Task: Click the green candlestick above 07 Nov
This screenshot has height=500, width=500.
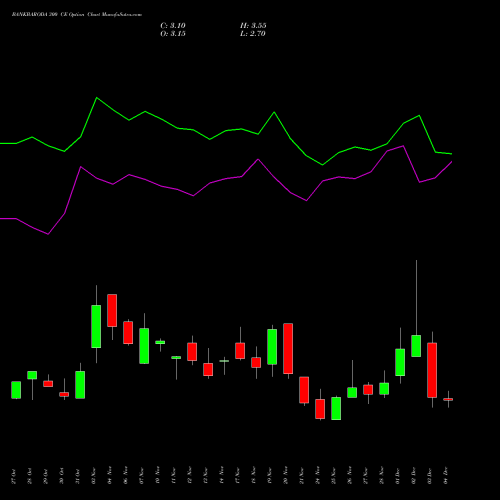Action: [x=144, y=346]
